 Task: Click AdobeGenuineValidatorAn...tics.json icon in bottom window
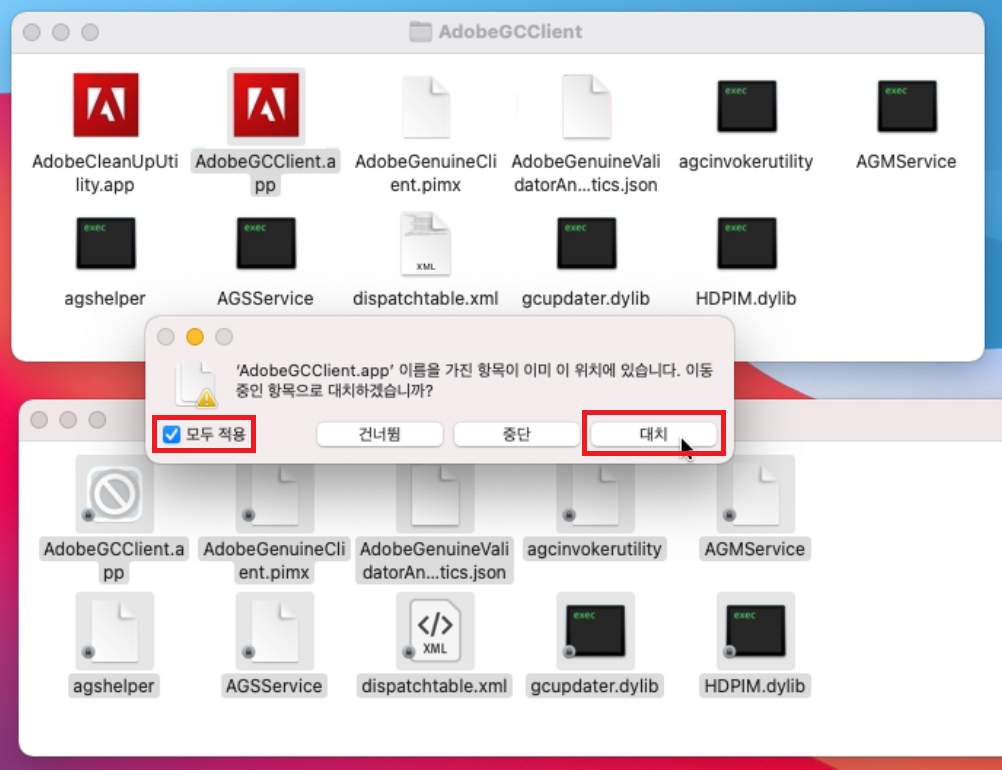(435, 495)
